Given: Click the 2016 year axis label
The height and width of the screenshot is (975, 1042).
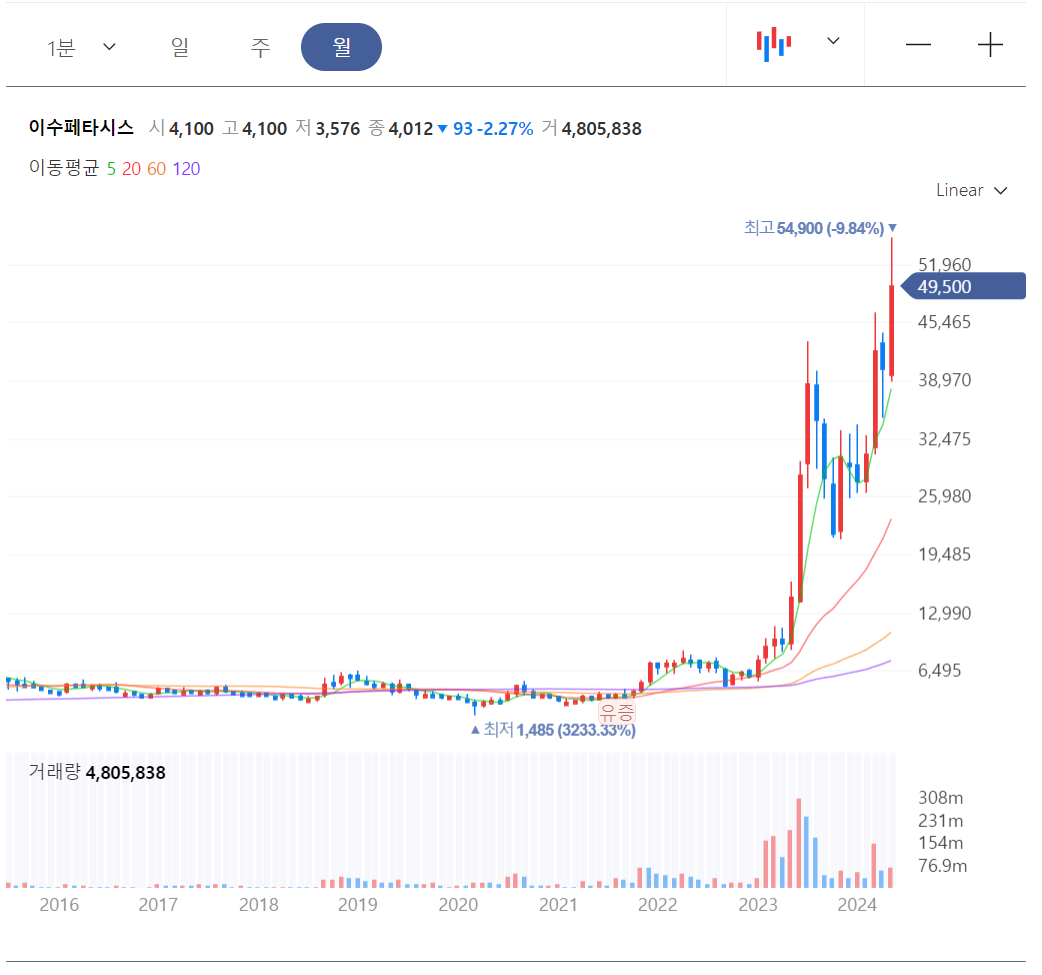Looking at the screenshot, I should tap(59, 905).
